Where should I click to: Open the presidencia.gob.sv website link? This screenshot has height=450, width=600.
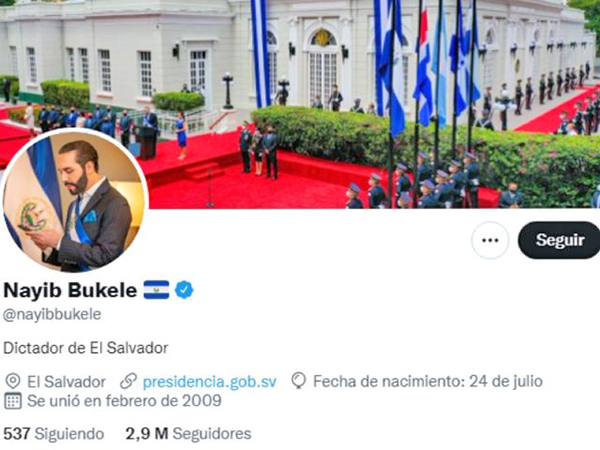click(209, 382)
